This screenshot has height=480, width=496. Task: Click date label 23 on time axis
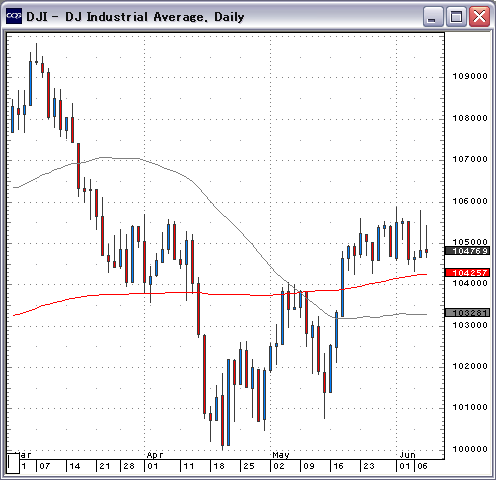pyautogui.click(x=369, y=466)
